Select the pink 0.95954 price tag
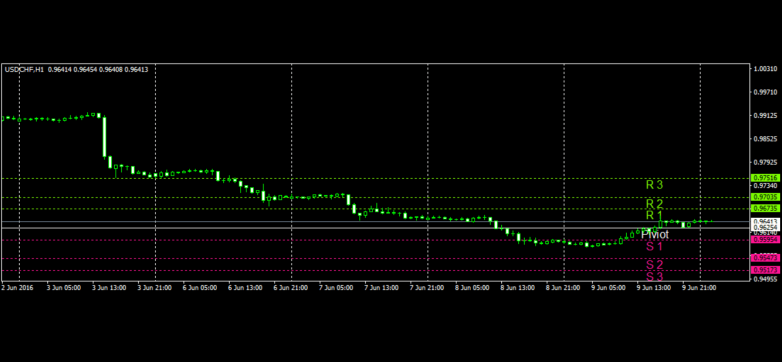This screenshot has height=362, width=782. tap(765, 240)
